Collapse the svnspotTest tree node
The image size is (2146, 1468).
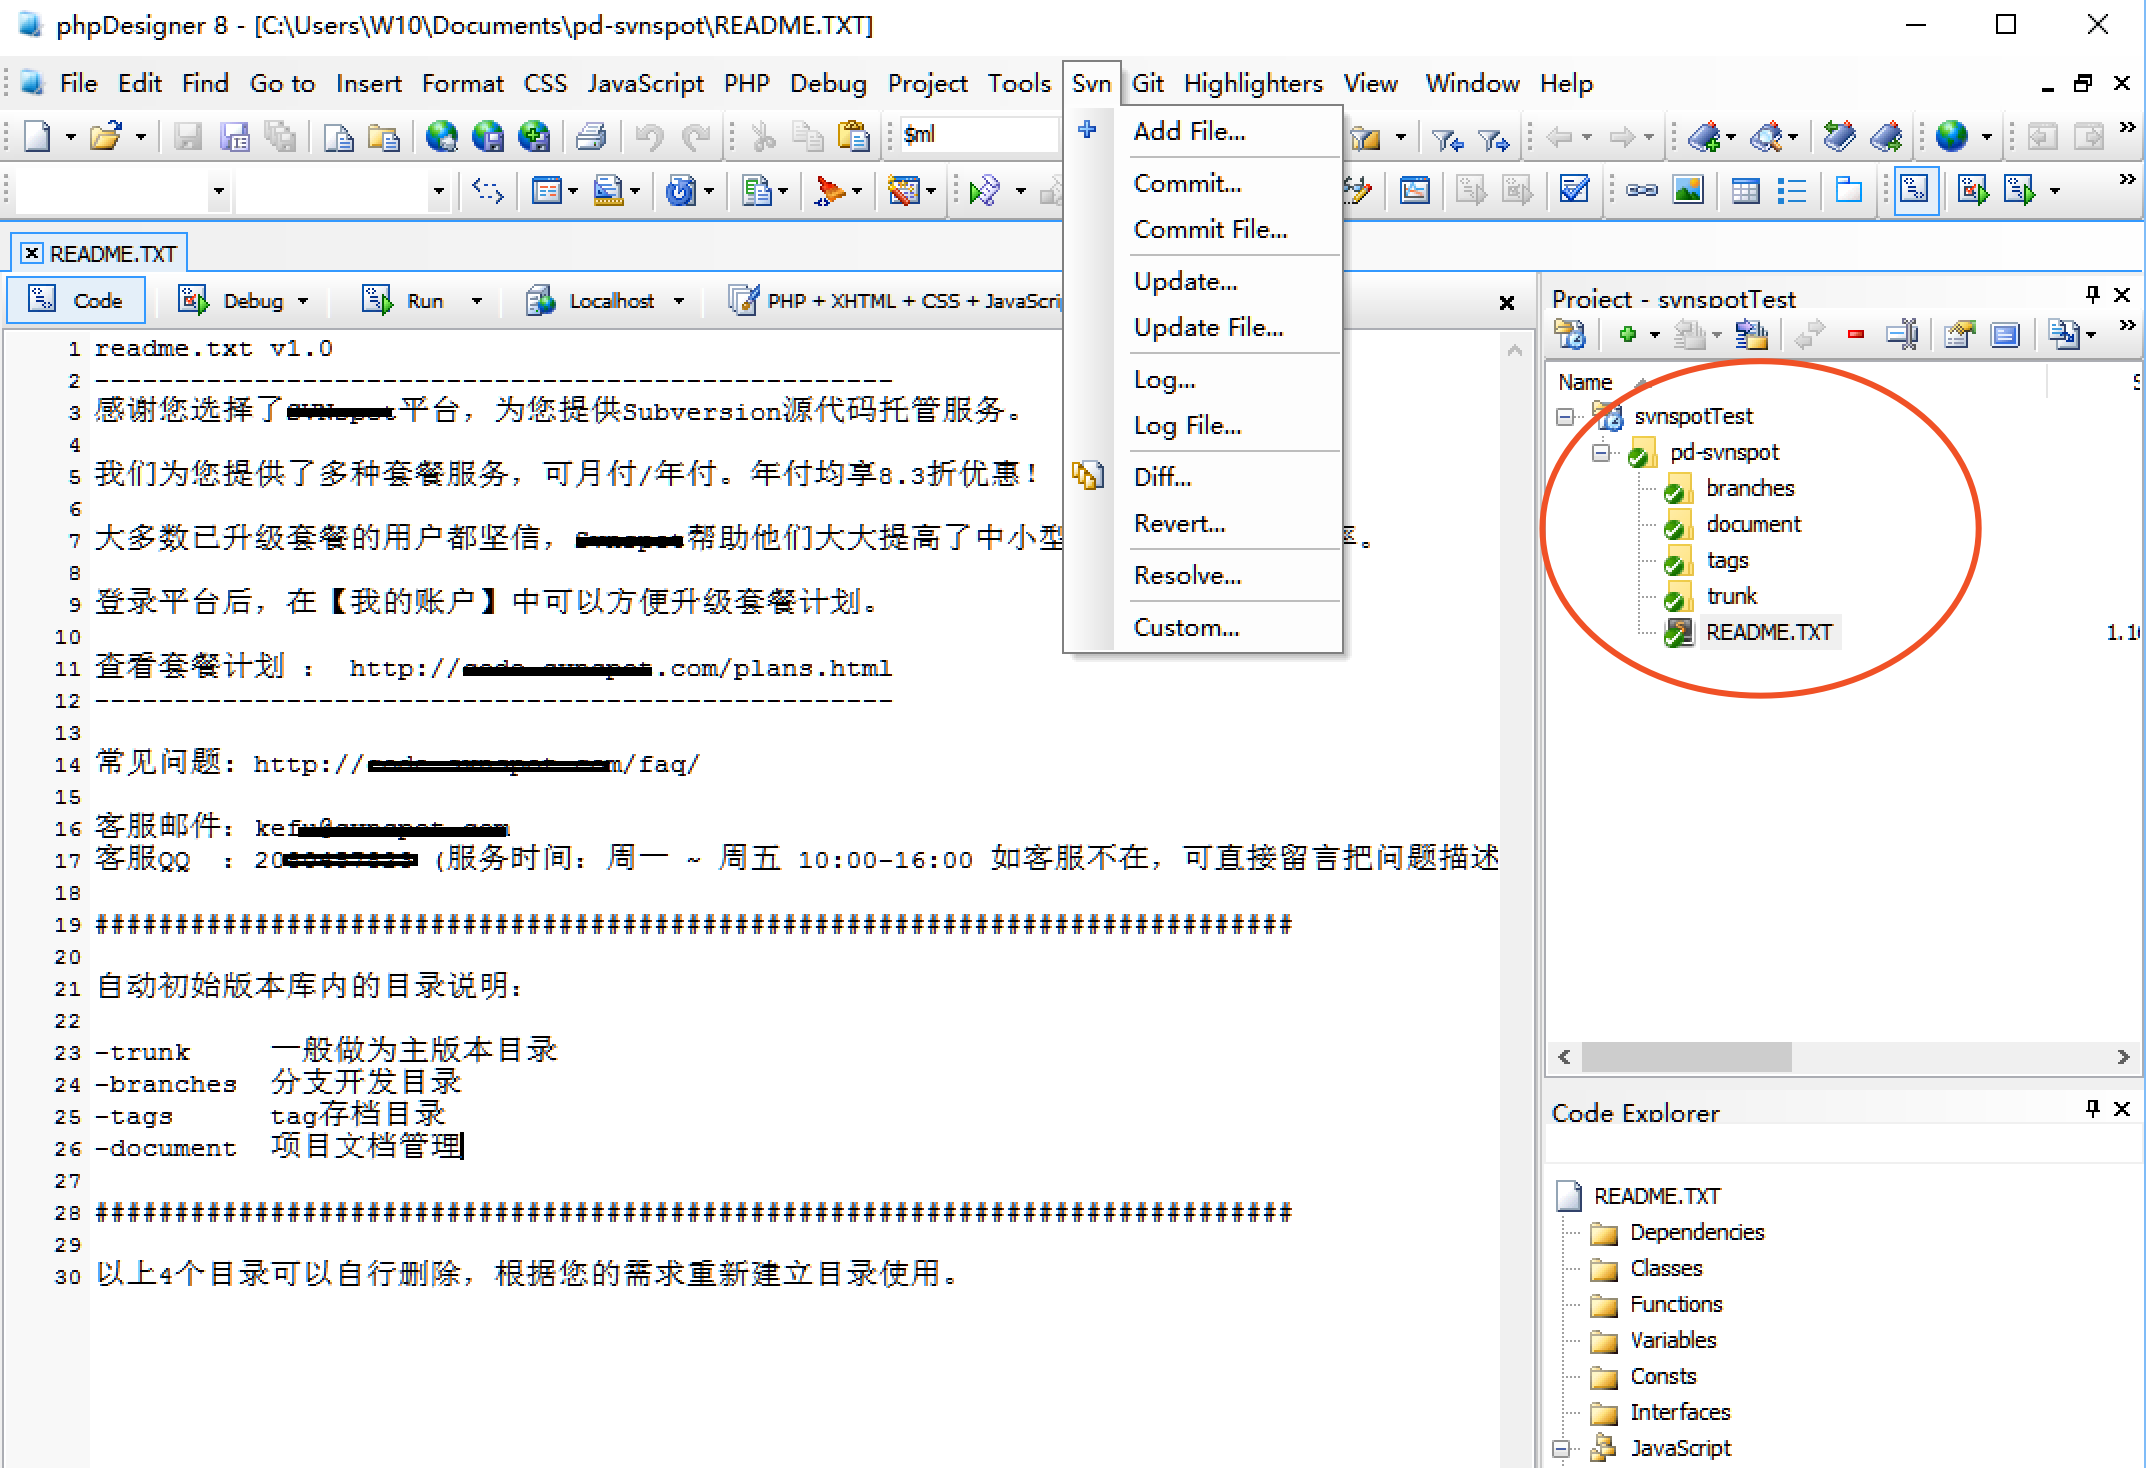(1565, 417)
